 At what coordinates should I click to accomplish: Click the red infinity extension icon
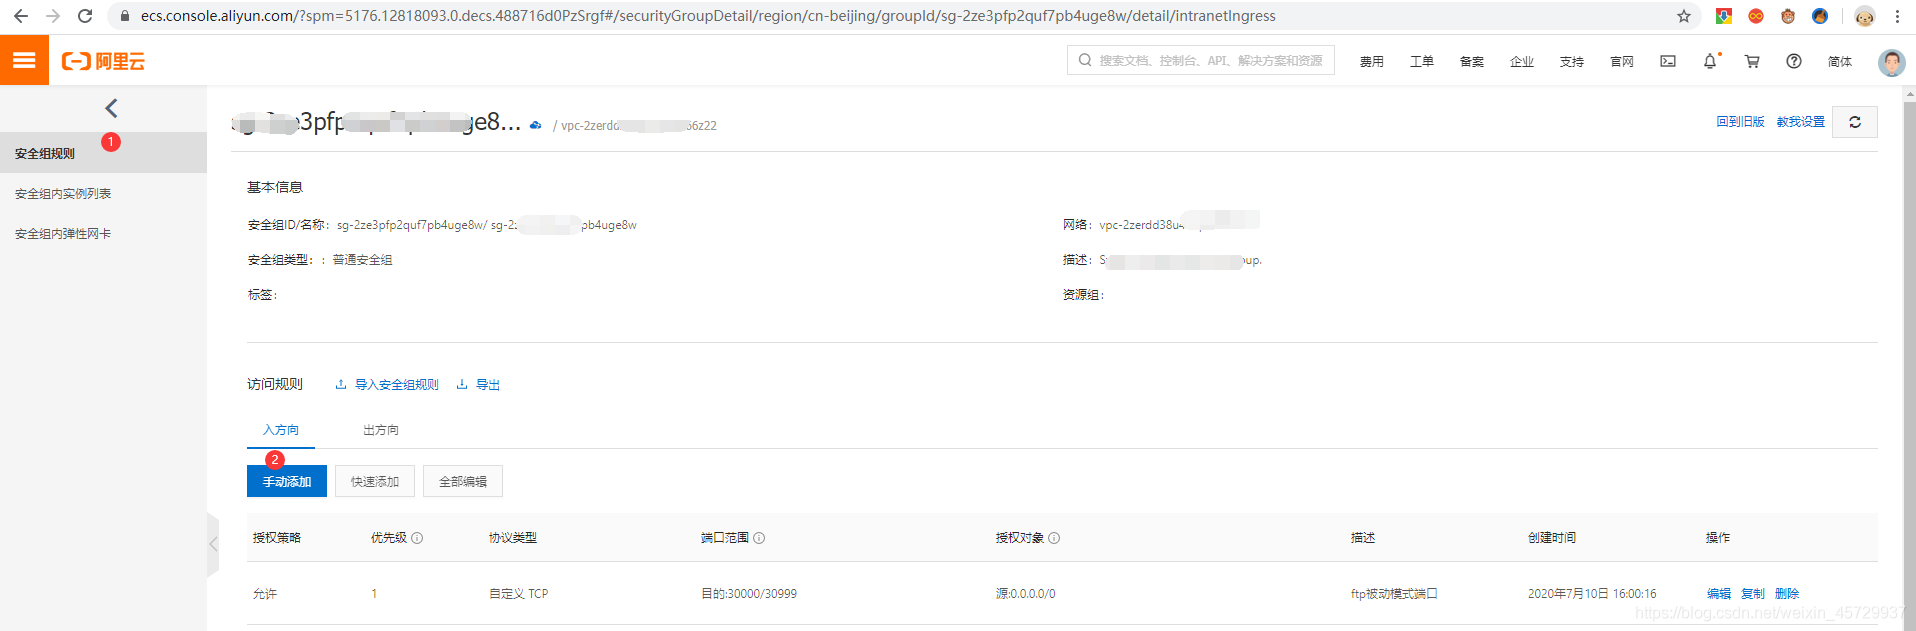pos(1756,16)
